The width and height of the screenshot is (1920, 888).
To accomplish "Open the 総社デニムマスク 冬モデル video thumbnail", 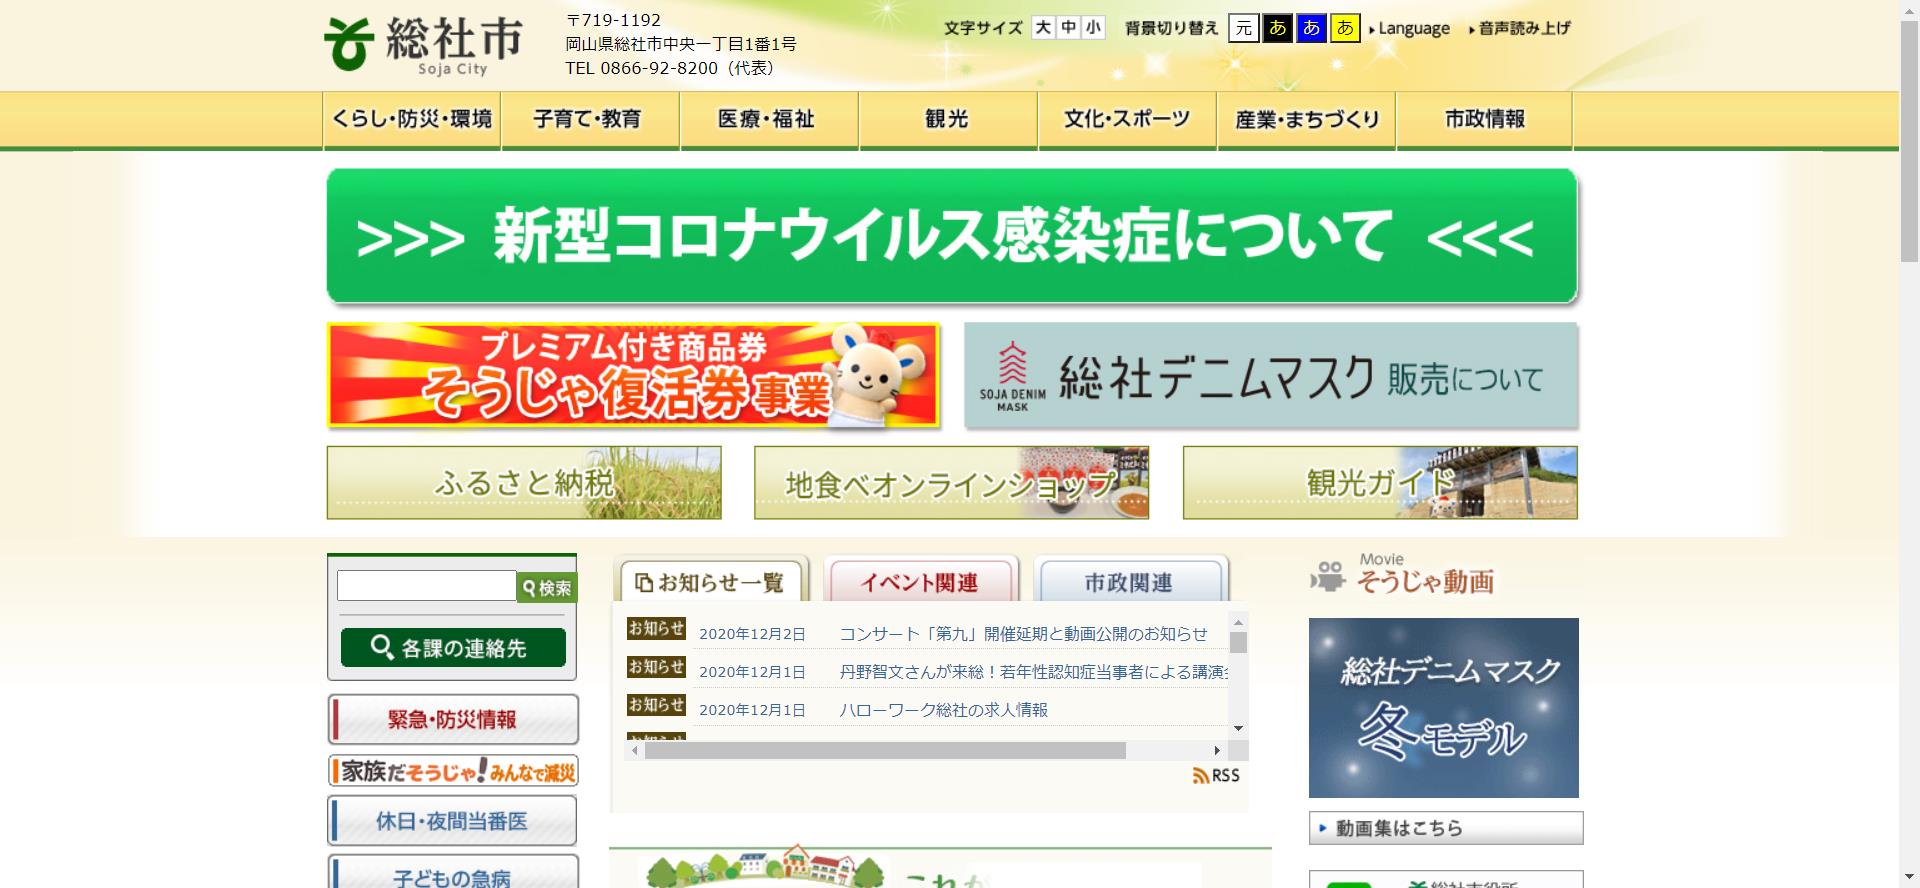I will [x=1444, y=708].
